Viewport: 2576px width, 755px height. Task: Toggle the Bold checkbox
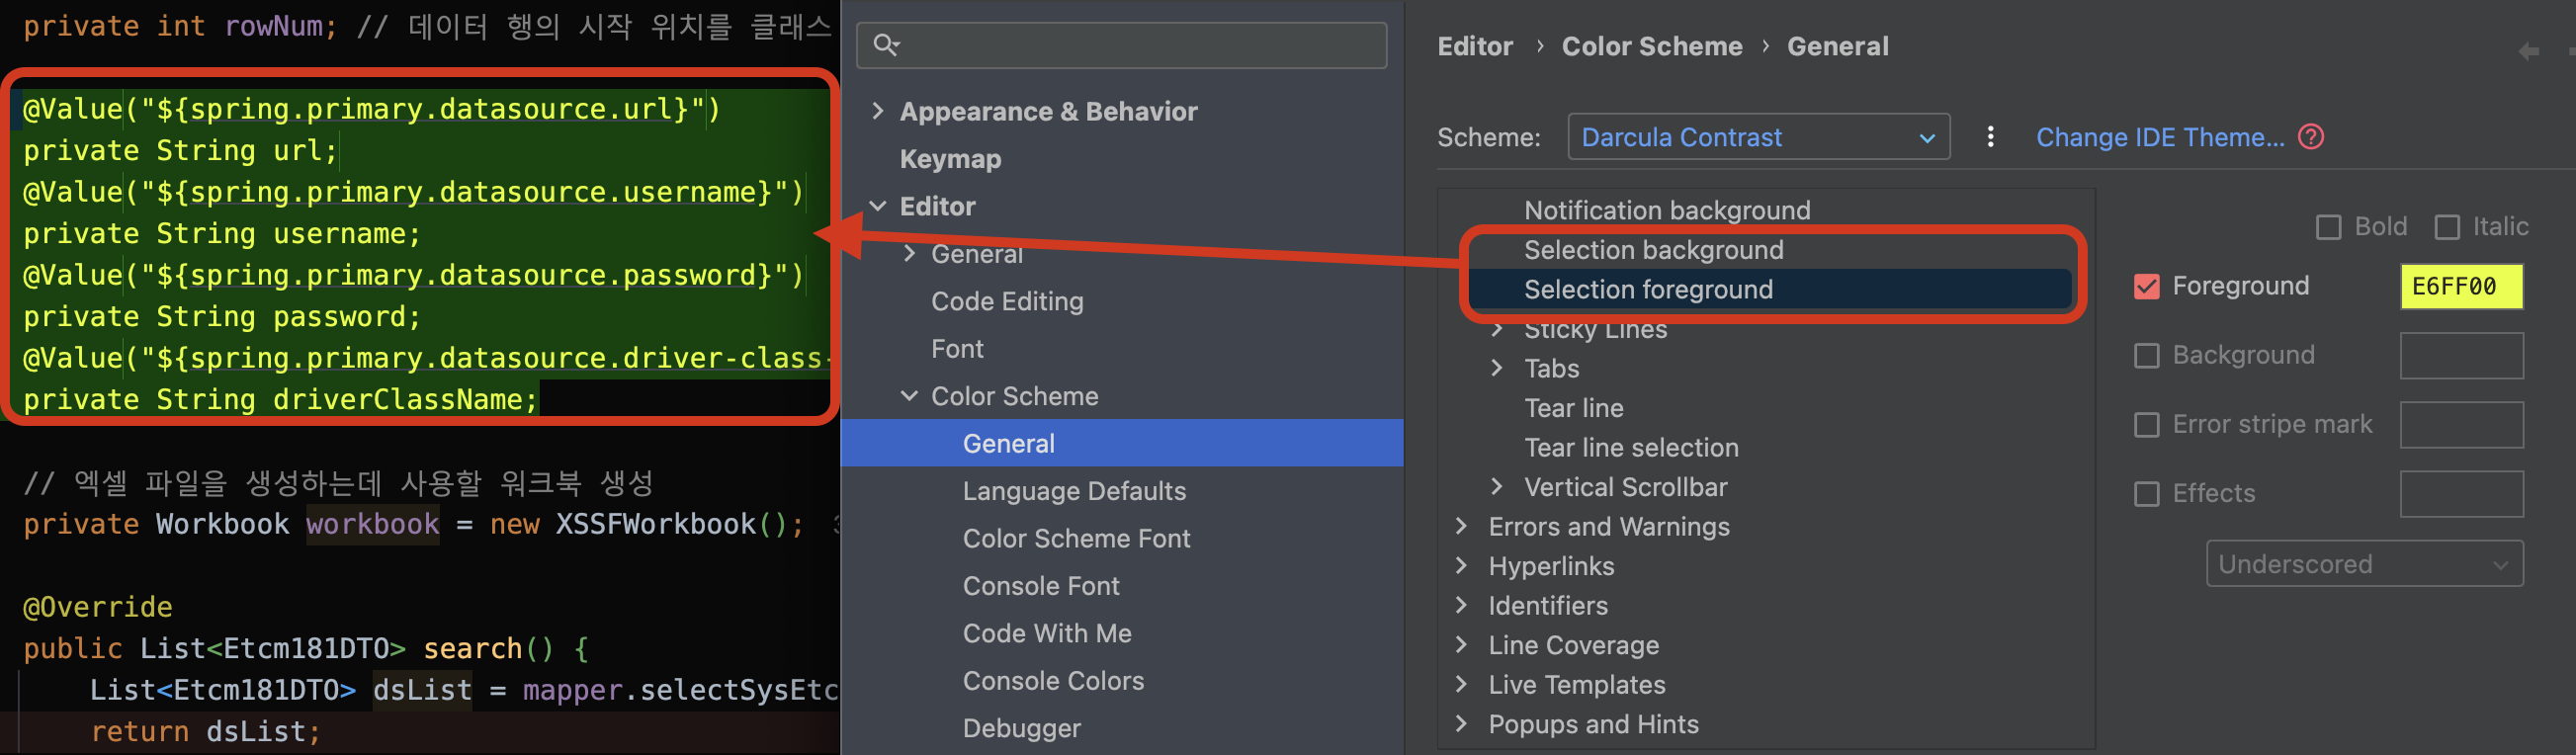point(2328,228)
